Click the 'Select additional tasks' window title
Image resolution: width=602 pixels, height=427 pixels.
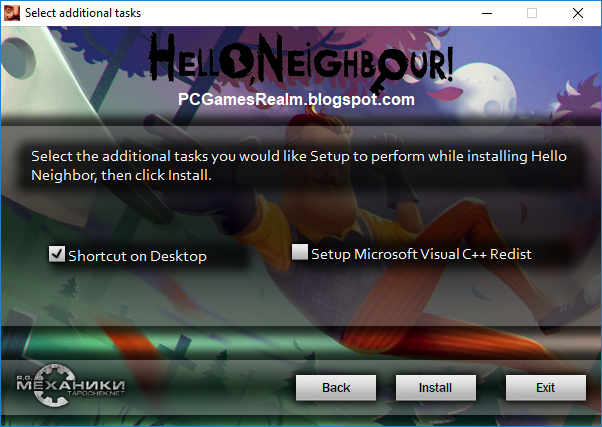[83, 13]
